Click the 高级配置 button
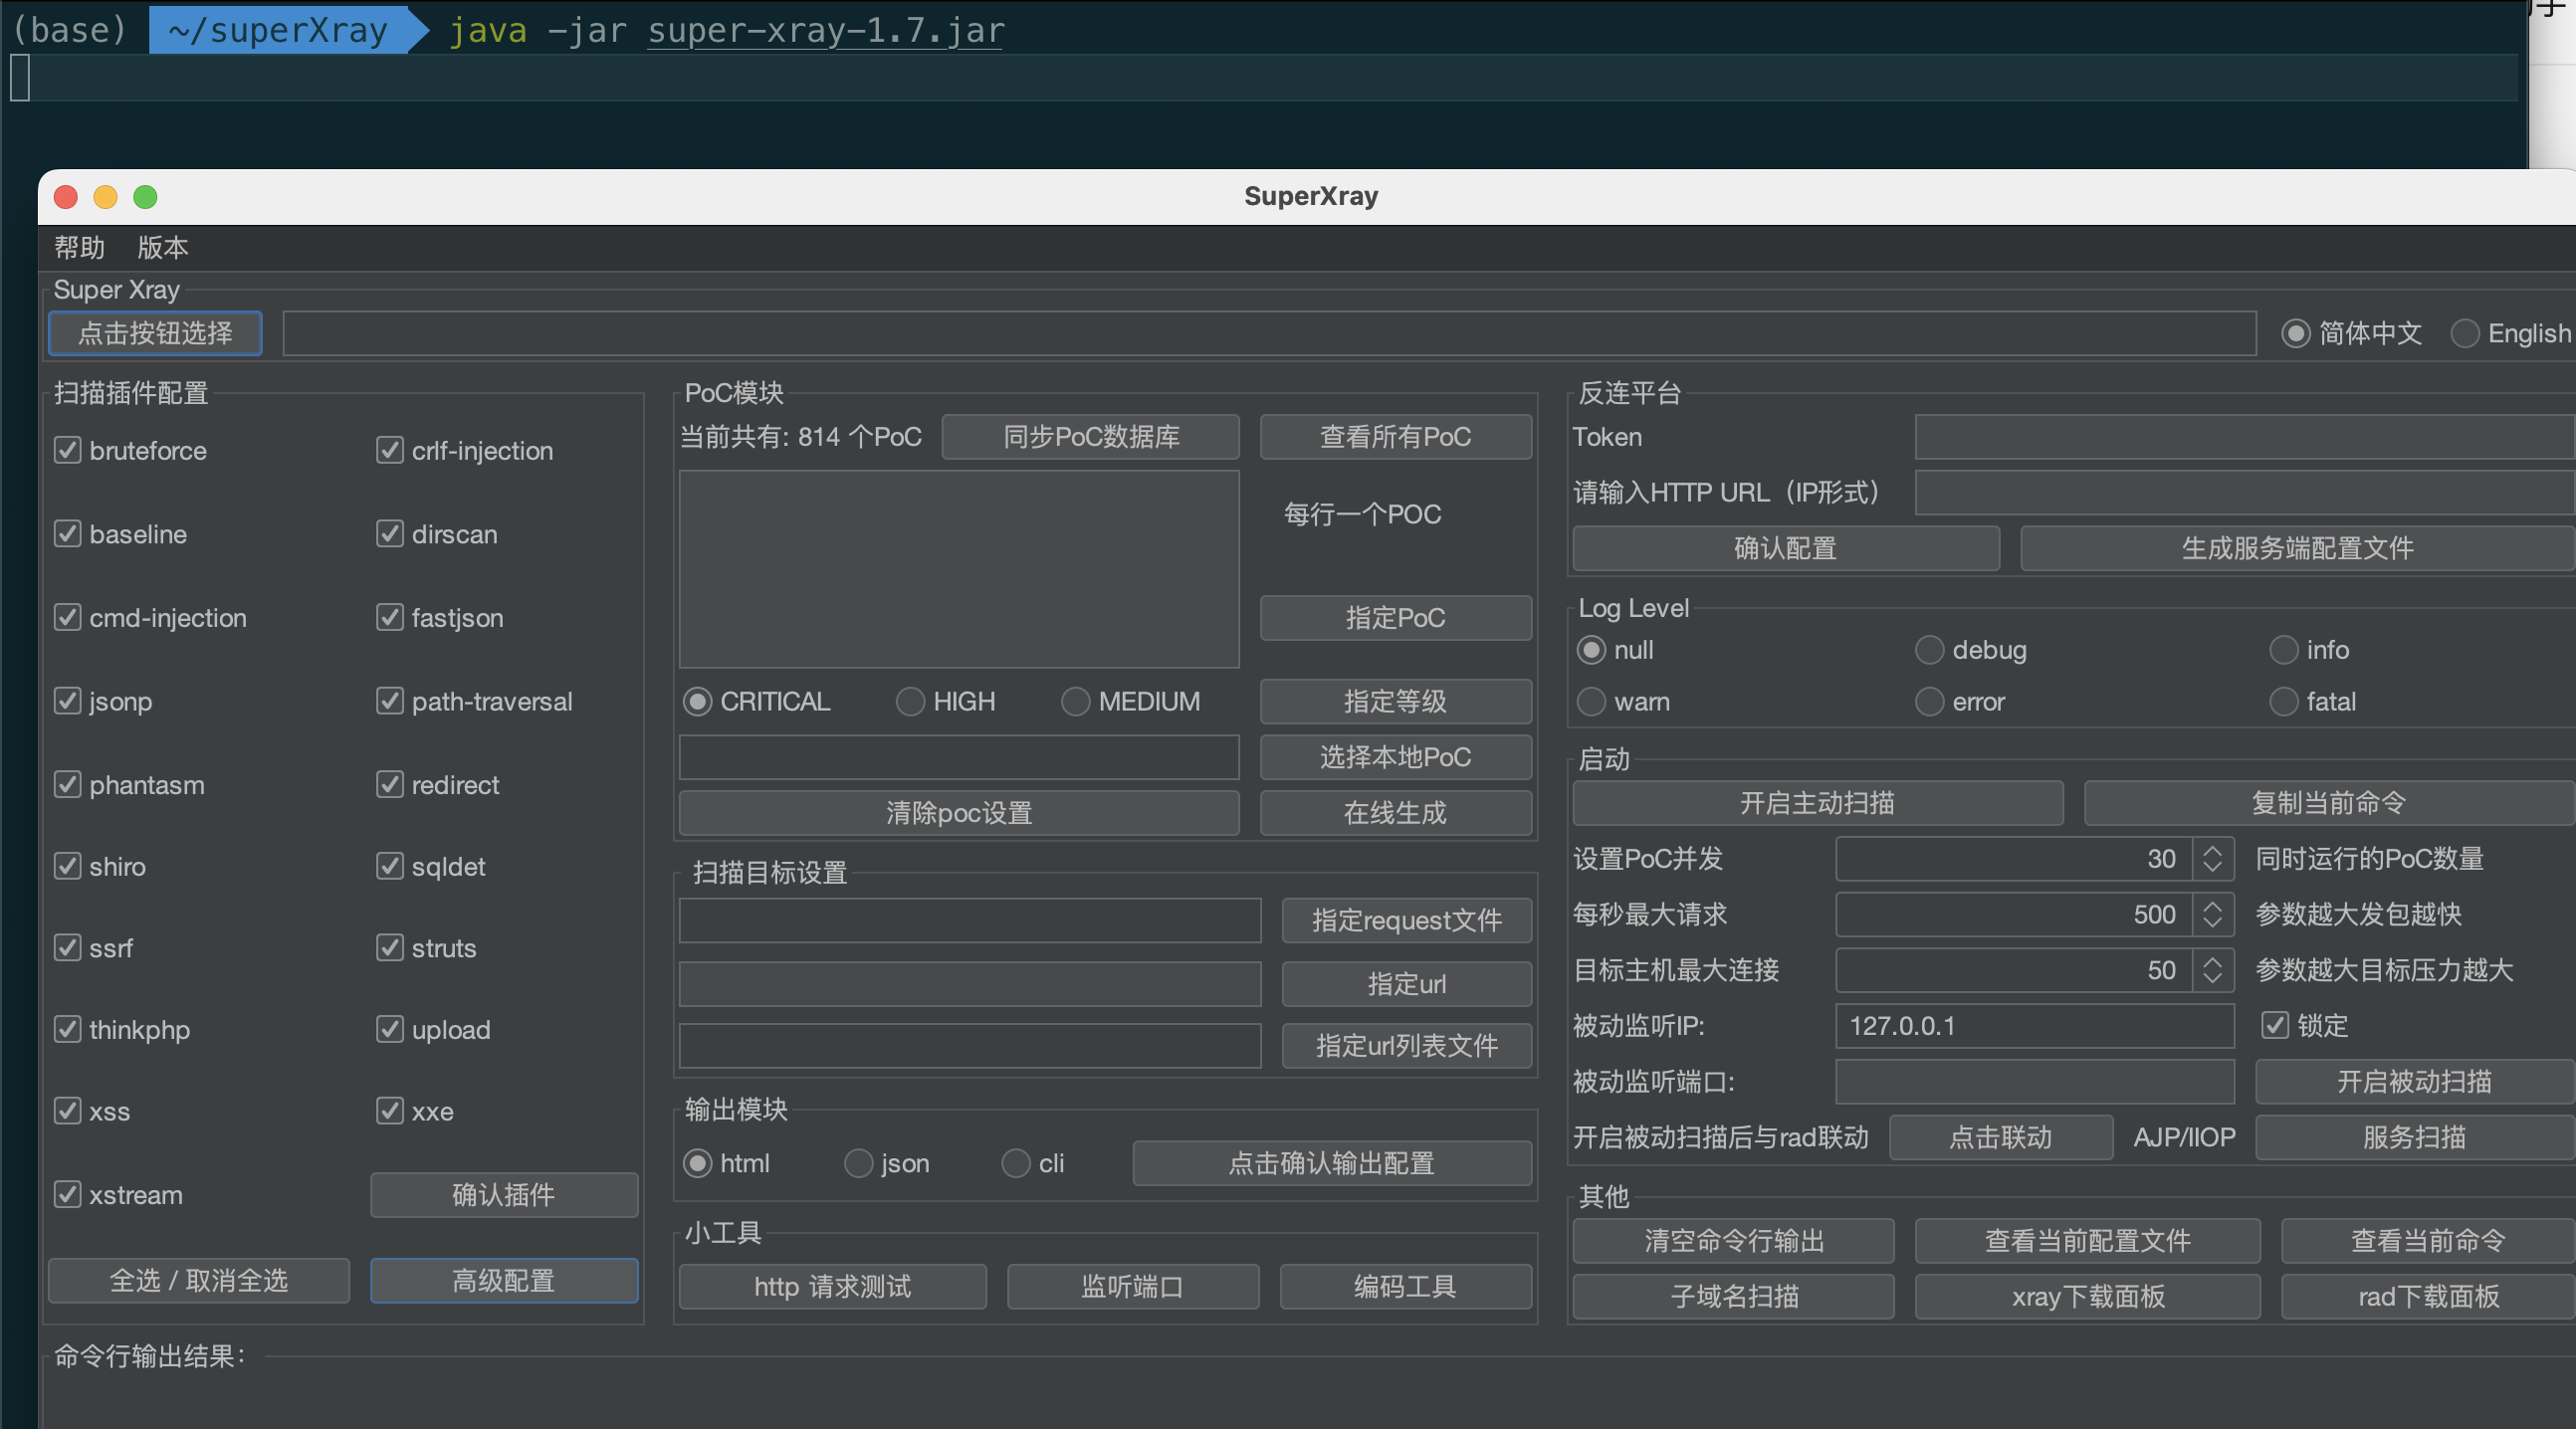This screenshot has height=1429, width=2576. pyautogui.click(x=504, y=1280)
